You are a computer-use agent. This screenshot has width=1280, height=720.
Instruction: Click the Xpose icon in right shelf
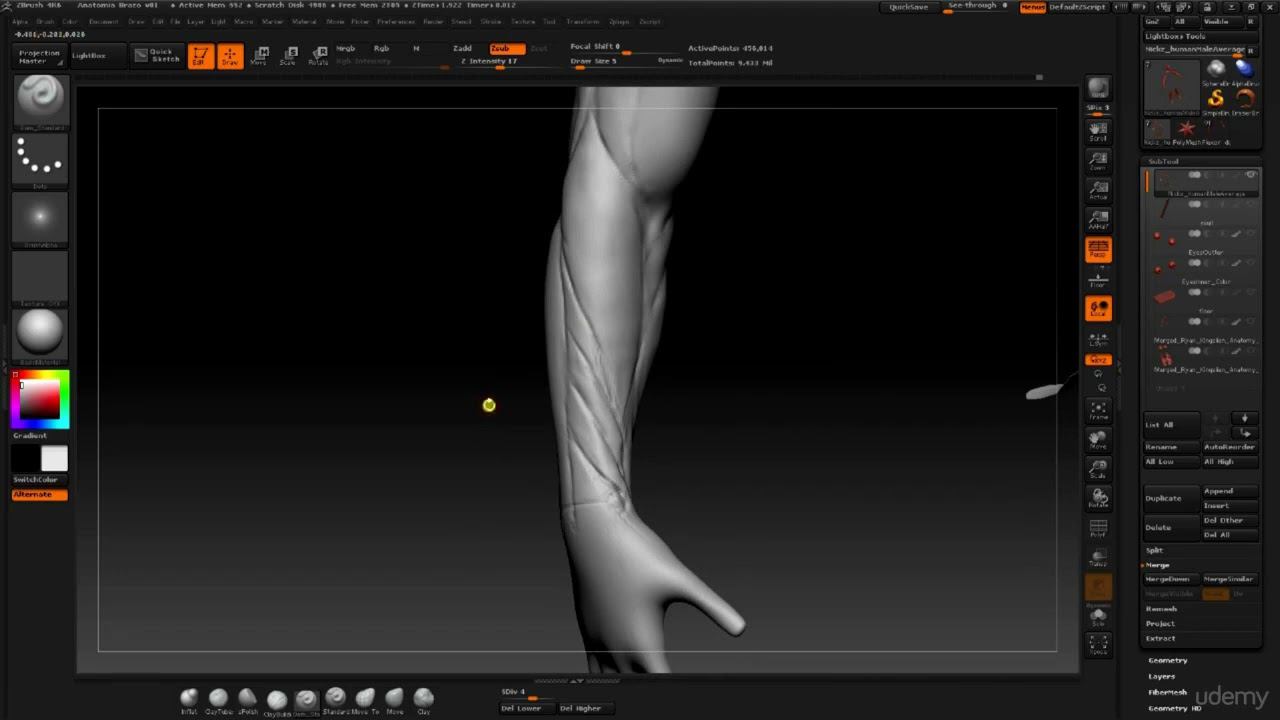pos(1098,645)
